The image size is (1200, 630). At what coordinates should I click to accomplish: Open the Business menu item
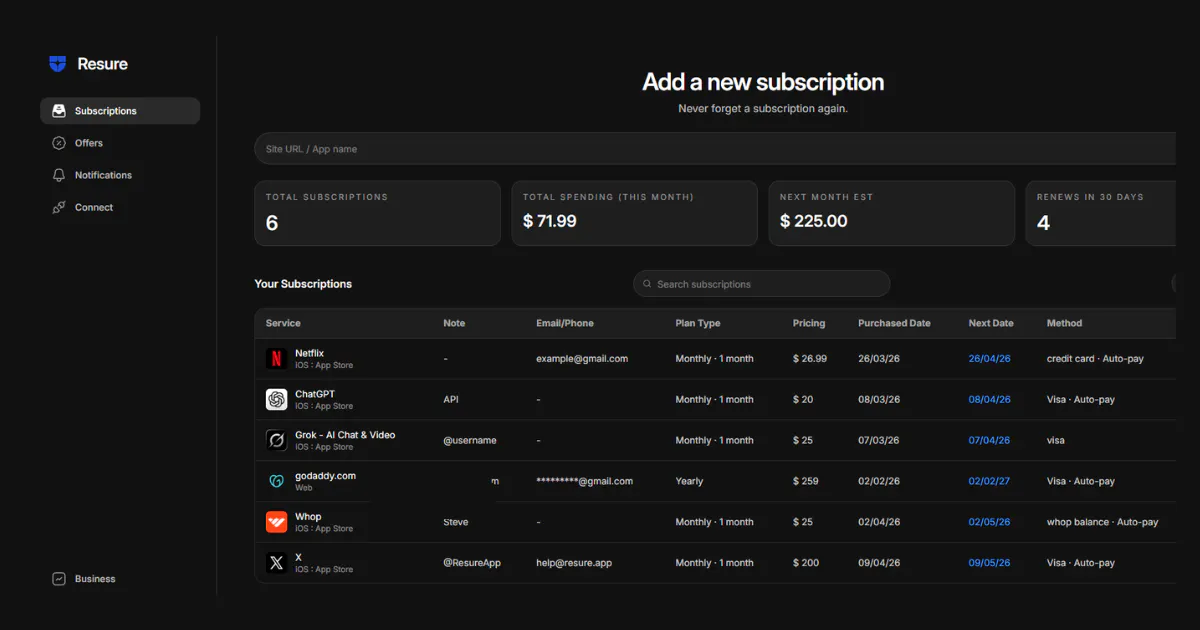[x=120, y=579]
